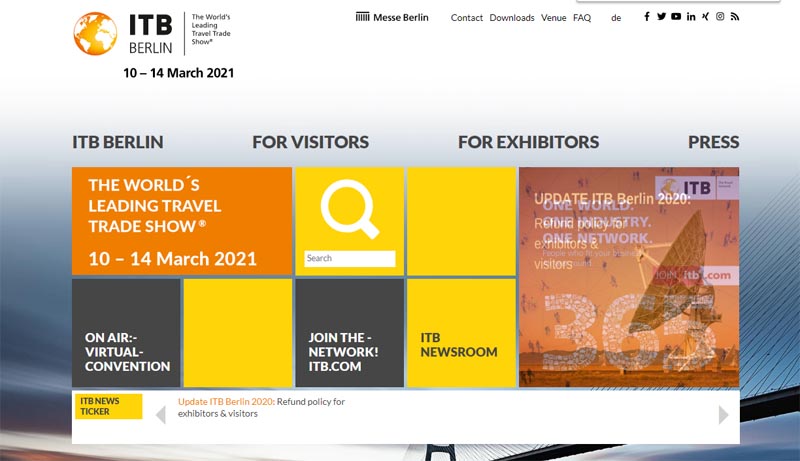
Task: Open the ITB BERLIN main menu
Action: tap(118, 142)
